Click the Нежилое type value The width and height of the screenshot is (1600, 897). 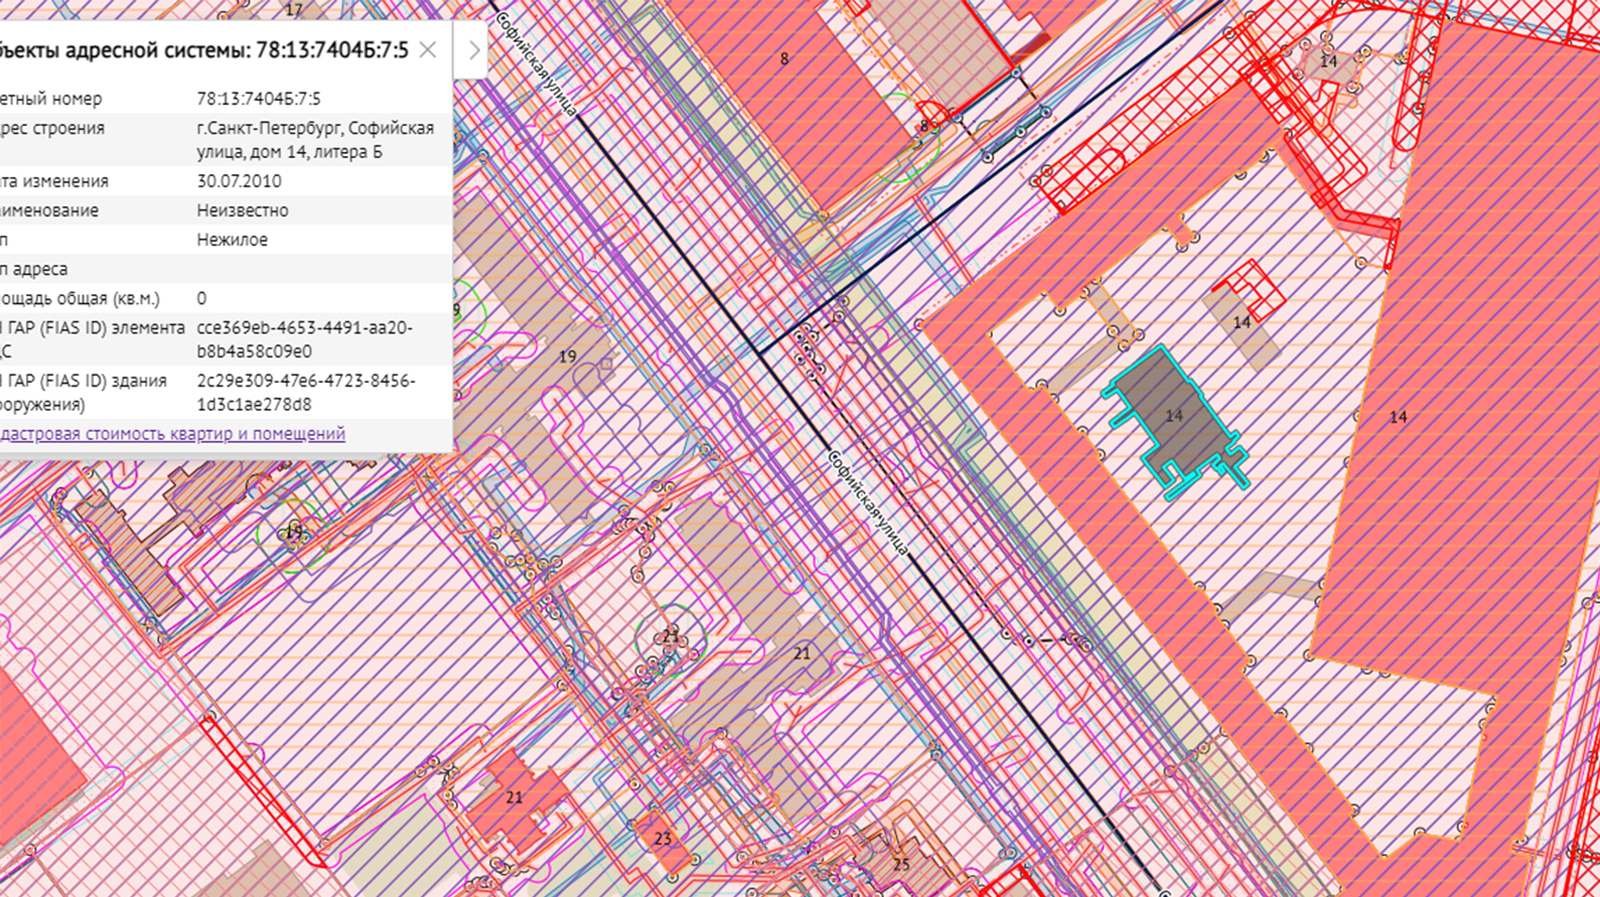(232, 240)
